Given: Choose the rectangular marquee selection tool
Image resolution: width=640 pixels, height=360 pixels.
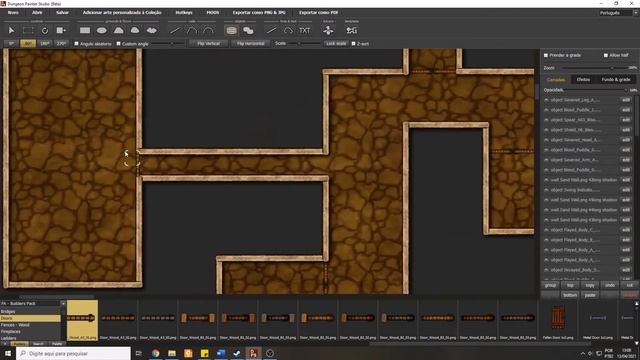Looking at the screenshot, I should click(x=28, y=31).
